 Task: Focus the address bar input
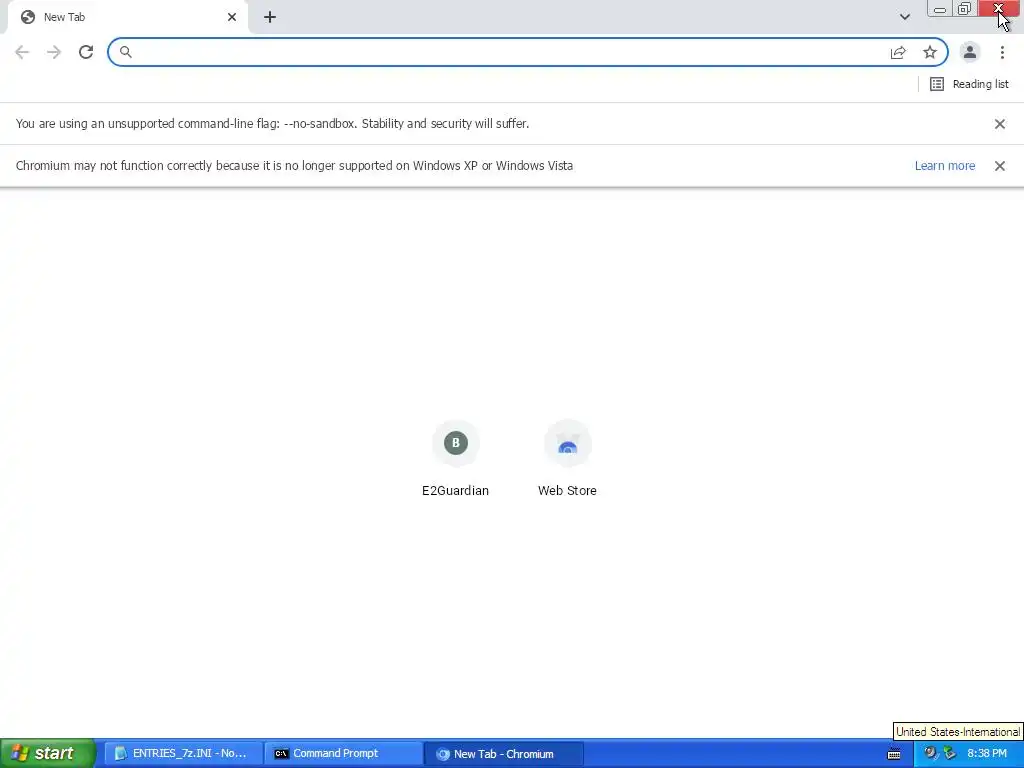point(509,52)
